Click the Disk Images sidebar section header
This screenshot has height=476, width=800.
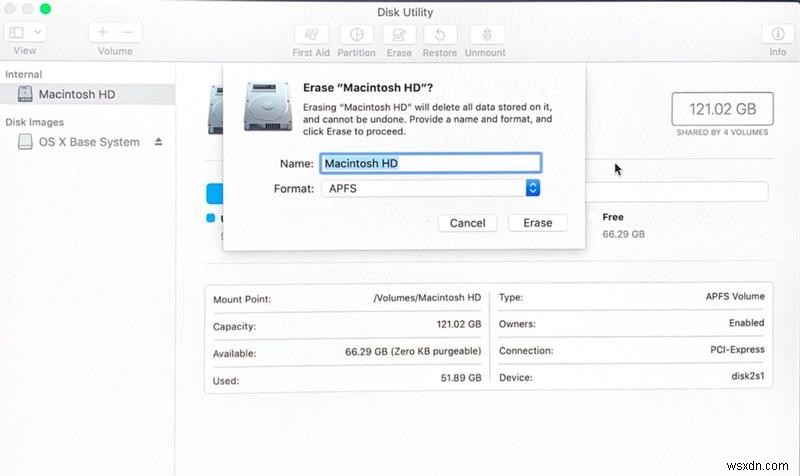point(34,122)
